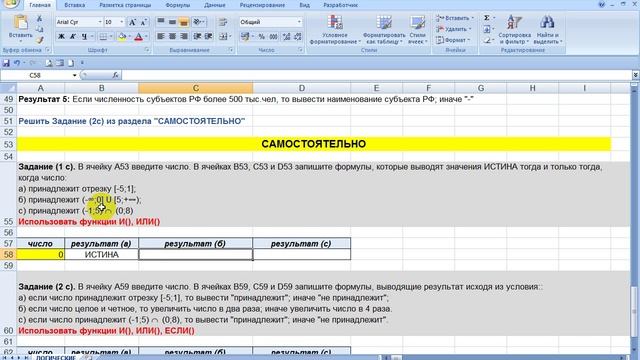Screen dimensions: 640x360
Task: Click the text orientation icon
Action: click(198, 22)
